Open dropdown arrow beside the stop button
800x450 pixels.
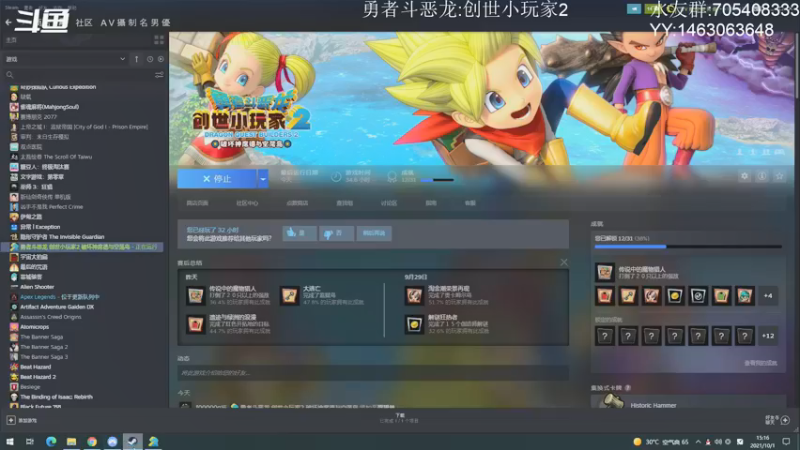click(263, 179)
